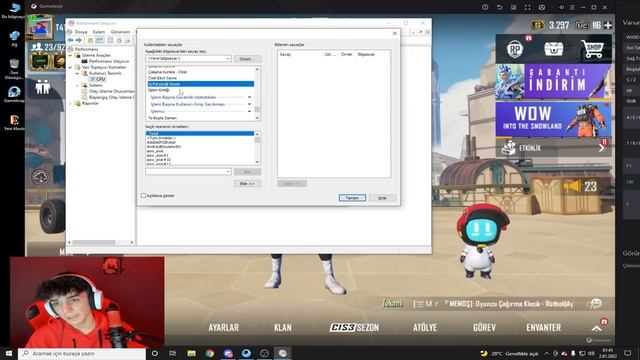Image resolution: width=640 pixels, height=360 pixels.
Task: Select the CPU tree item
Action: [98, 79]
